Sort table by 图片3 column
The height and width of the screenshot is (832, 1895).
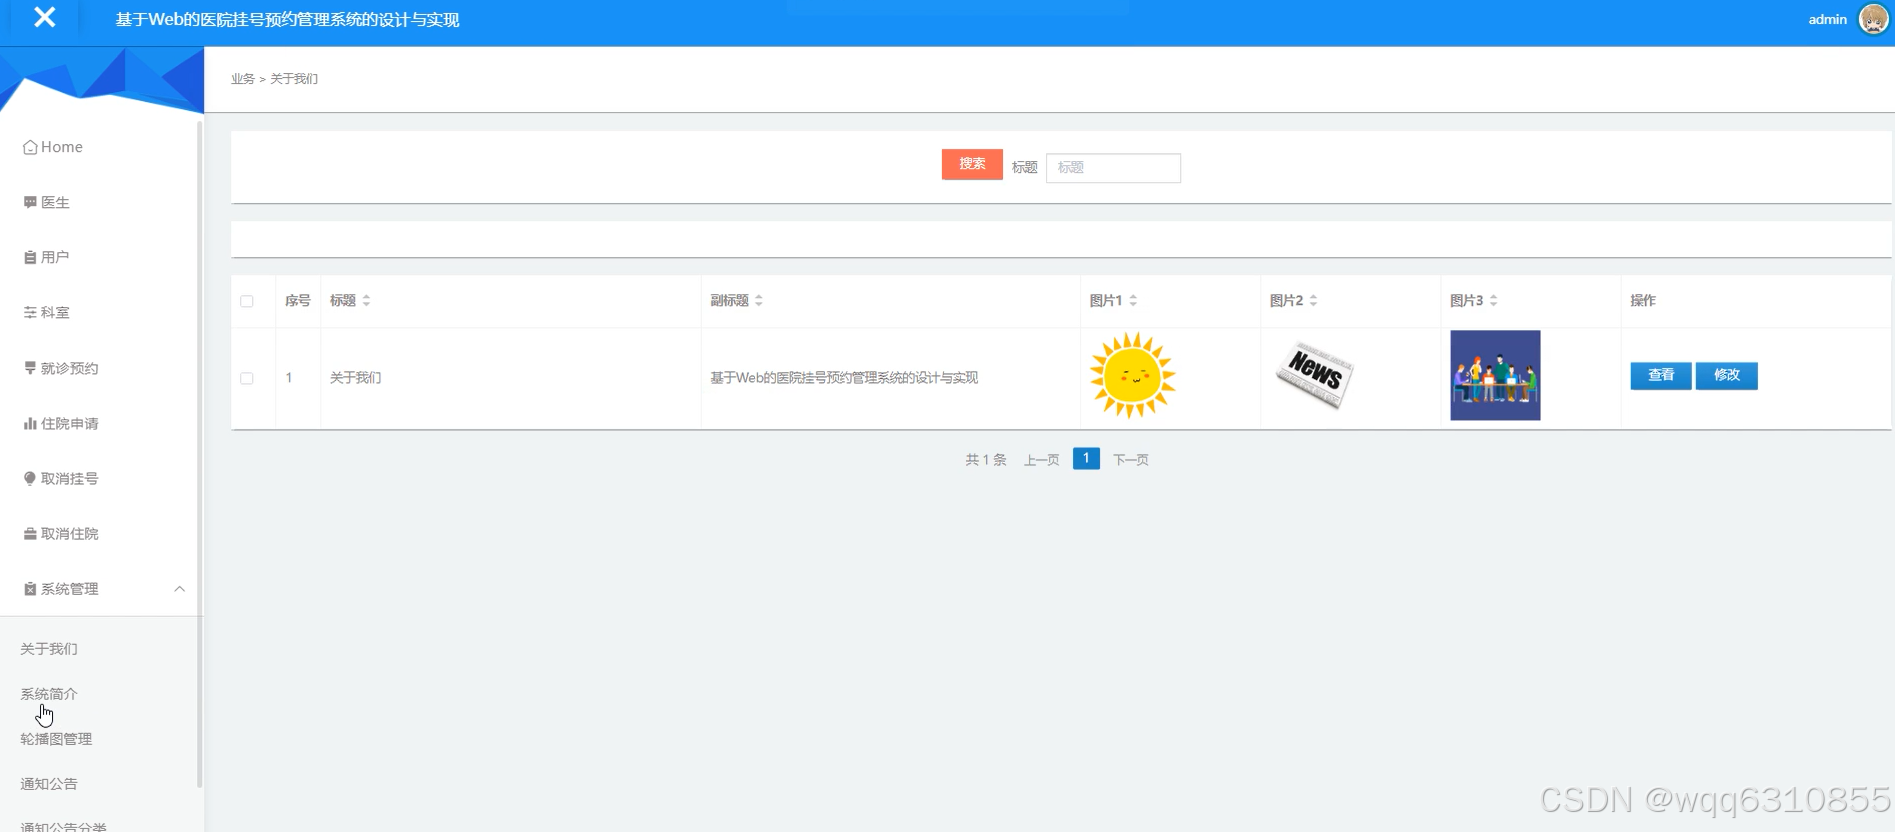click(1493, 300)
